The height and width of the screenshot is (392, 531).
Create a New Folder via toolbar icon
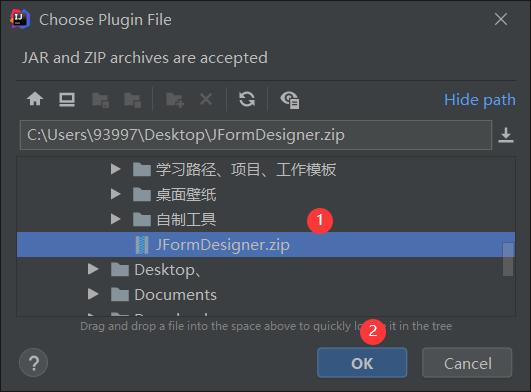(x=175, y=100)
